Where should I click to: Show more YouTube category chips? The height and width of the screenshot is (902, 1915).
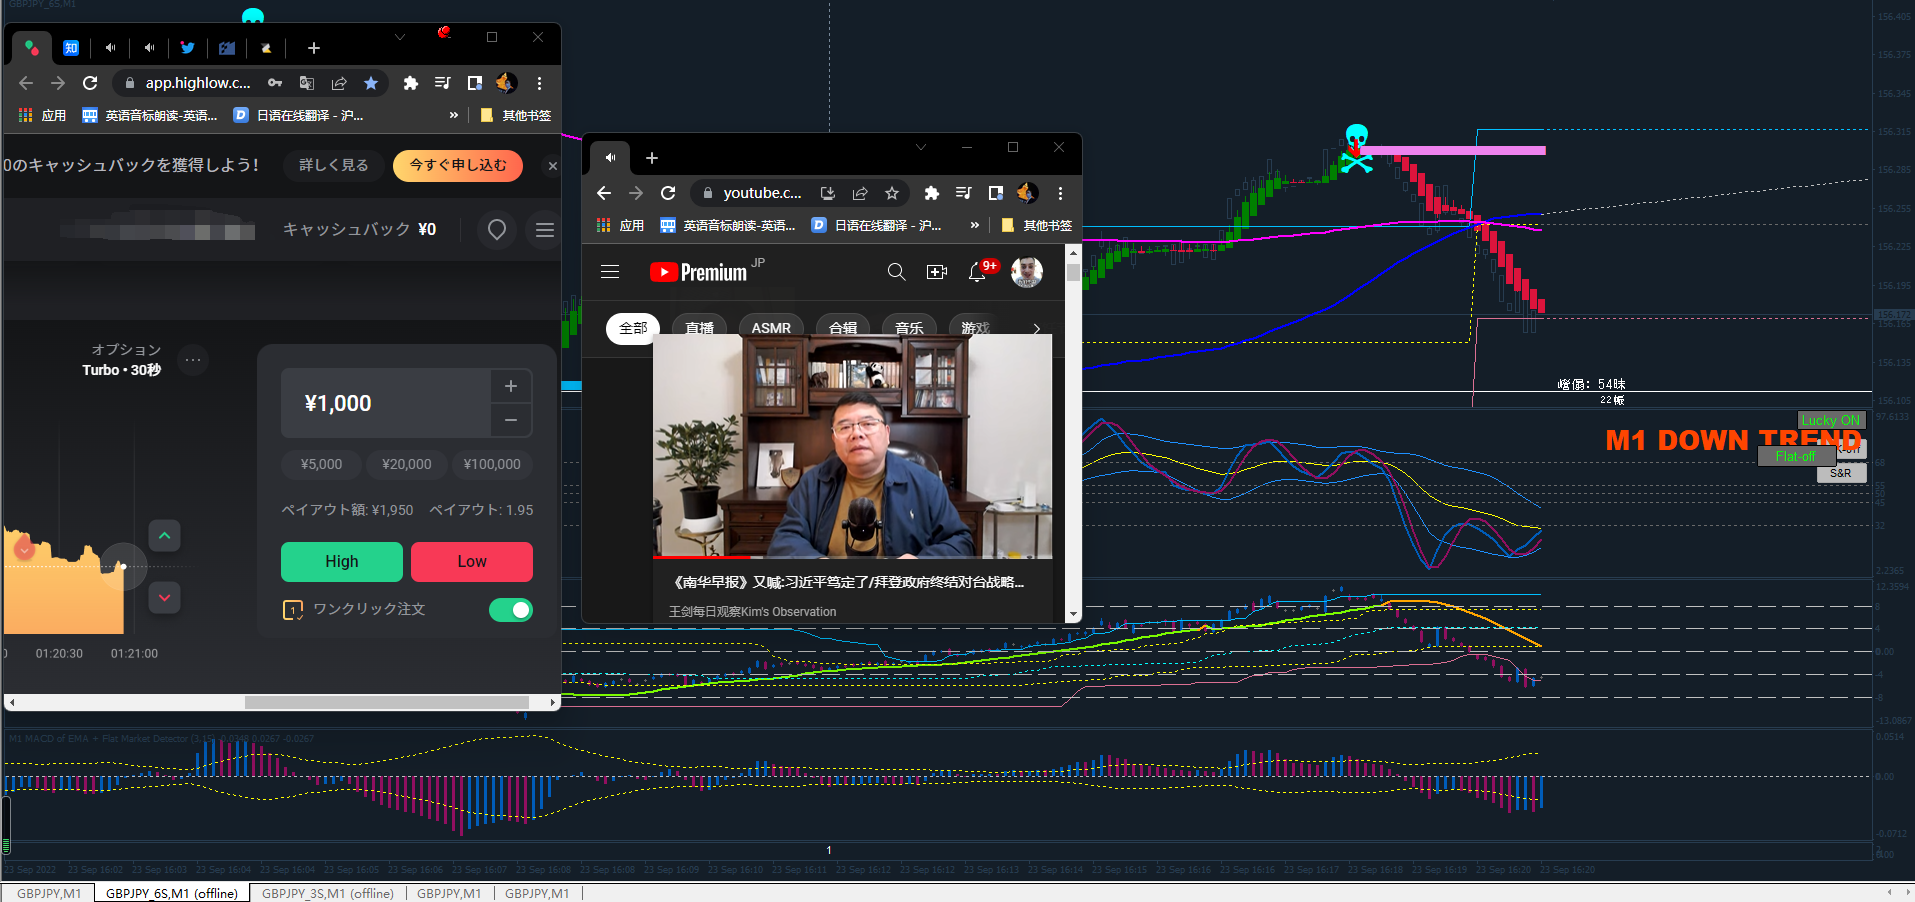tap(1036, 328)
